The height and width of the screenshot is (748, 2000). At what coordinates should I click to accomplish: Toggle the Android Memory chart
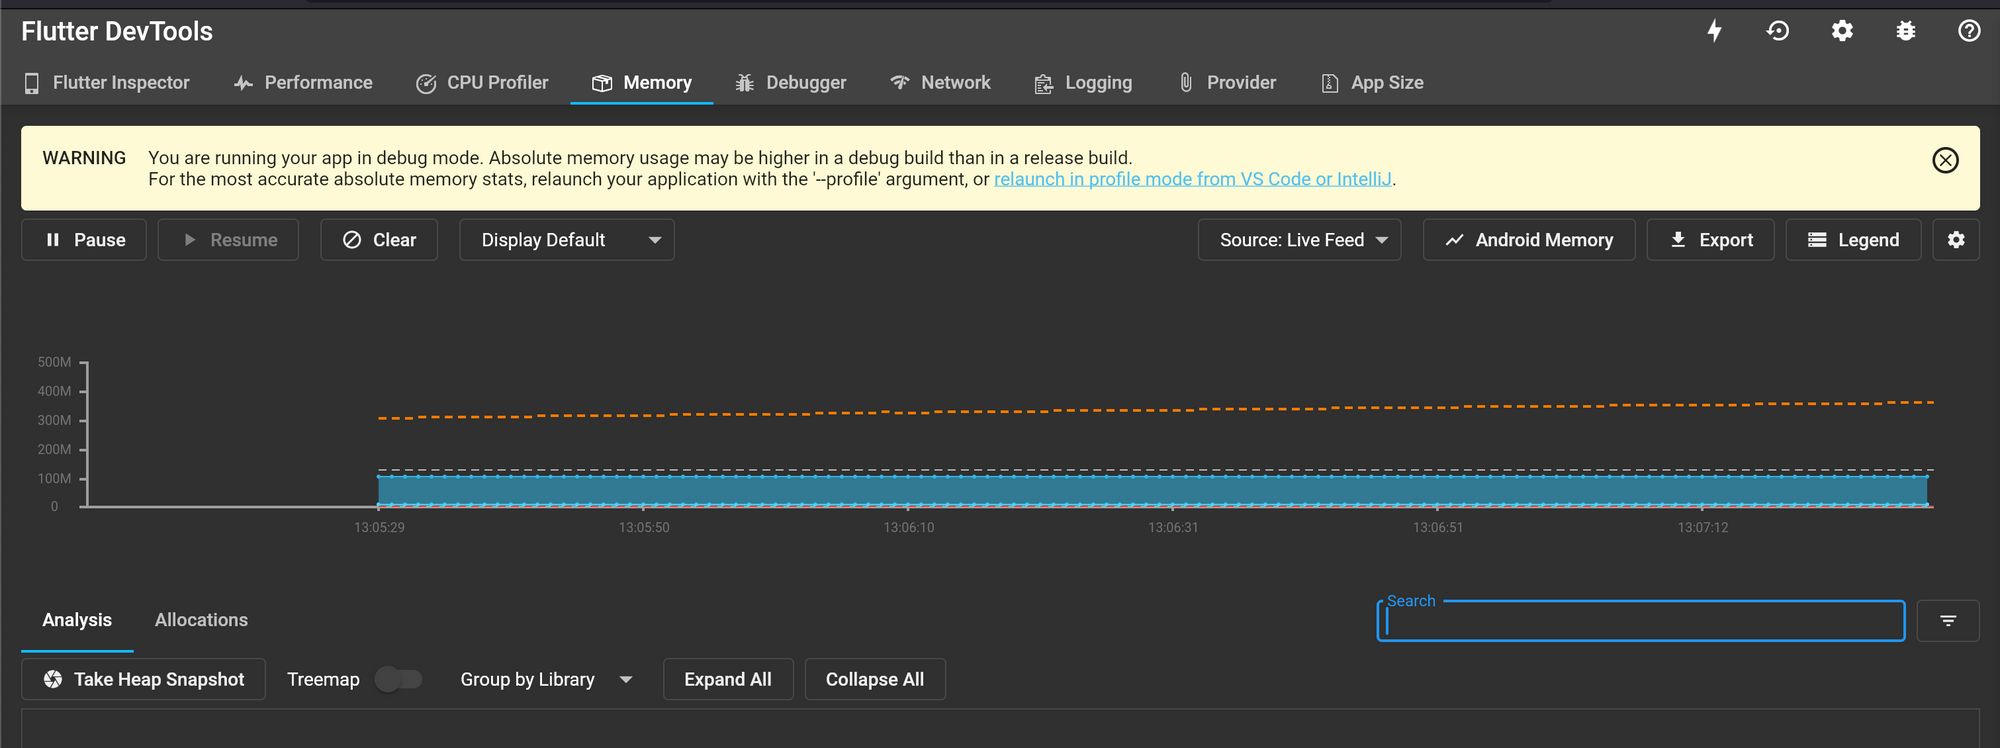click(1529, 240)
